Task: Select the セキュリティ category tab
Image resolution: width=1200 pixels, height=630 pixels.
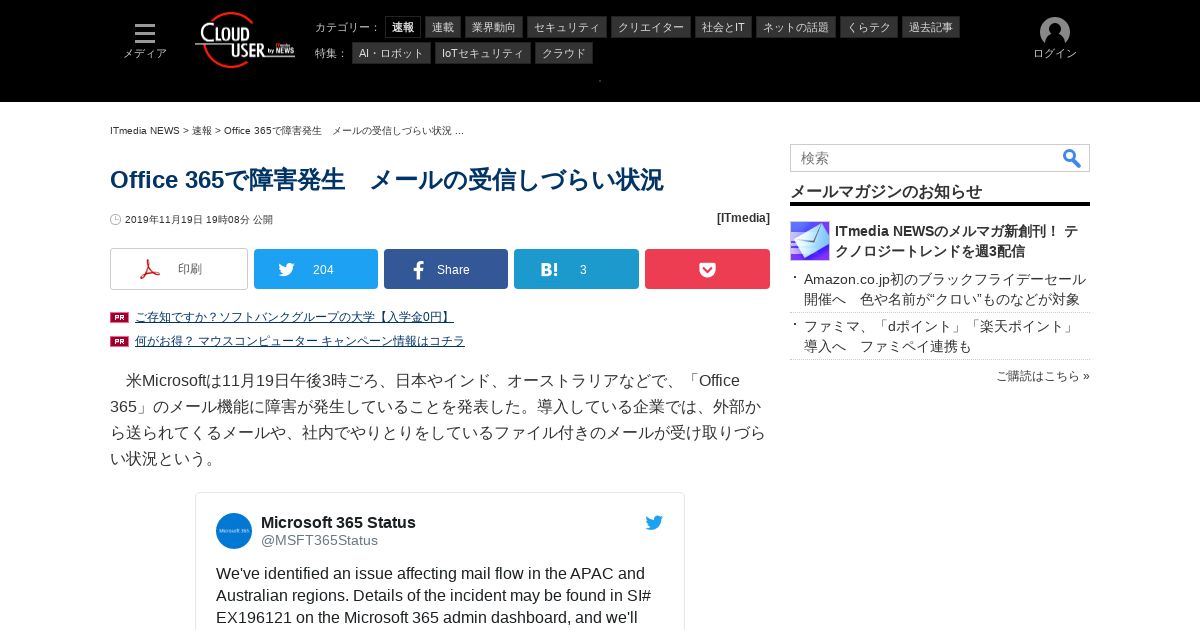Action: click(567, 27)
